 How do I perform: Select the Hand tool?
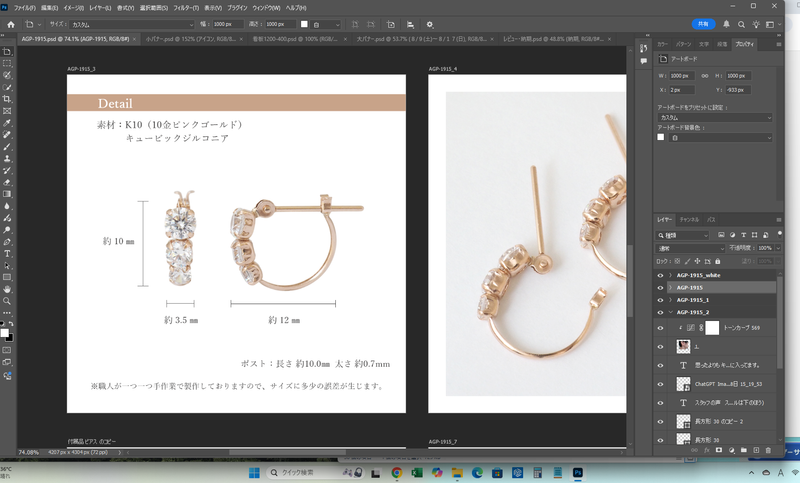[x=7, y=289]
